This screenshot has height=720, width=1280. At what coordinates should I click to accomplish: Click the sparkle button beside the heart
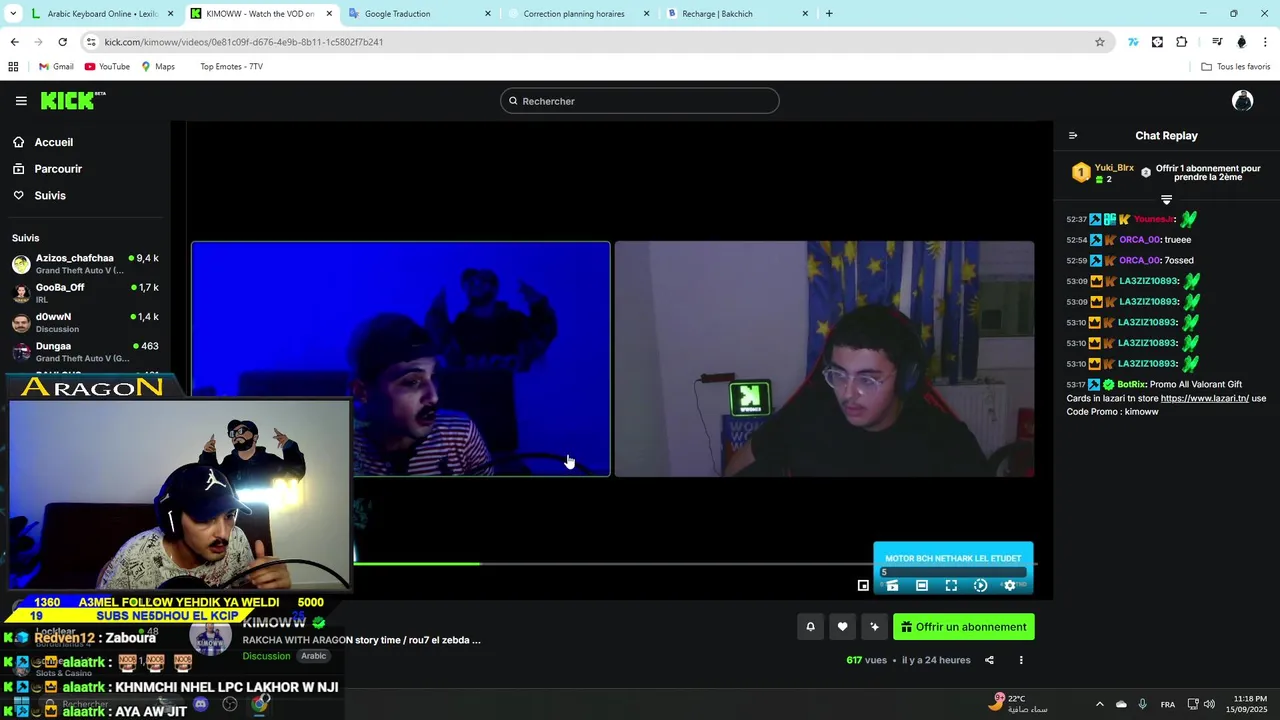[x=874, y=627]
